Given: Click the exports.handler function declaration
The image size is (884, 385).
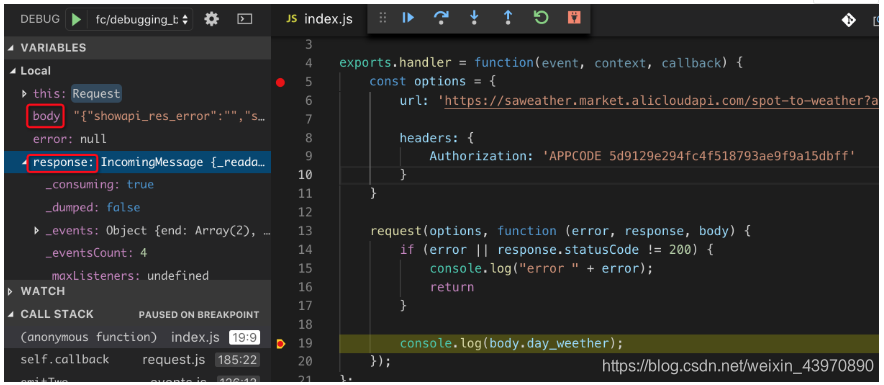Looking at the screenshot, I should click(541, 63).
